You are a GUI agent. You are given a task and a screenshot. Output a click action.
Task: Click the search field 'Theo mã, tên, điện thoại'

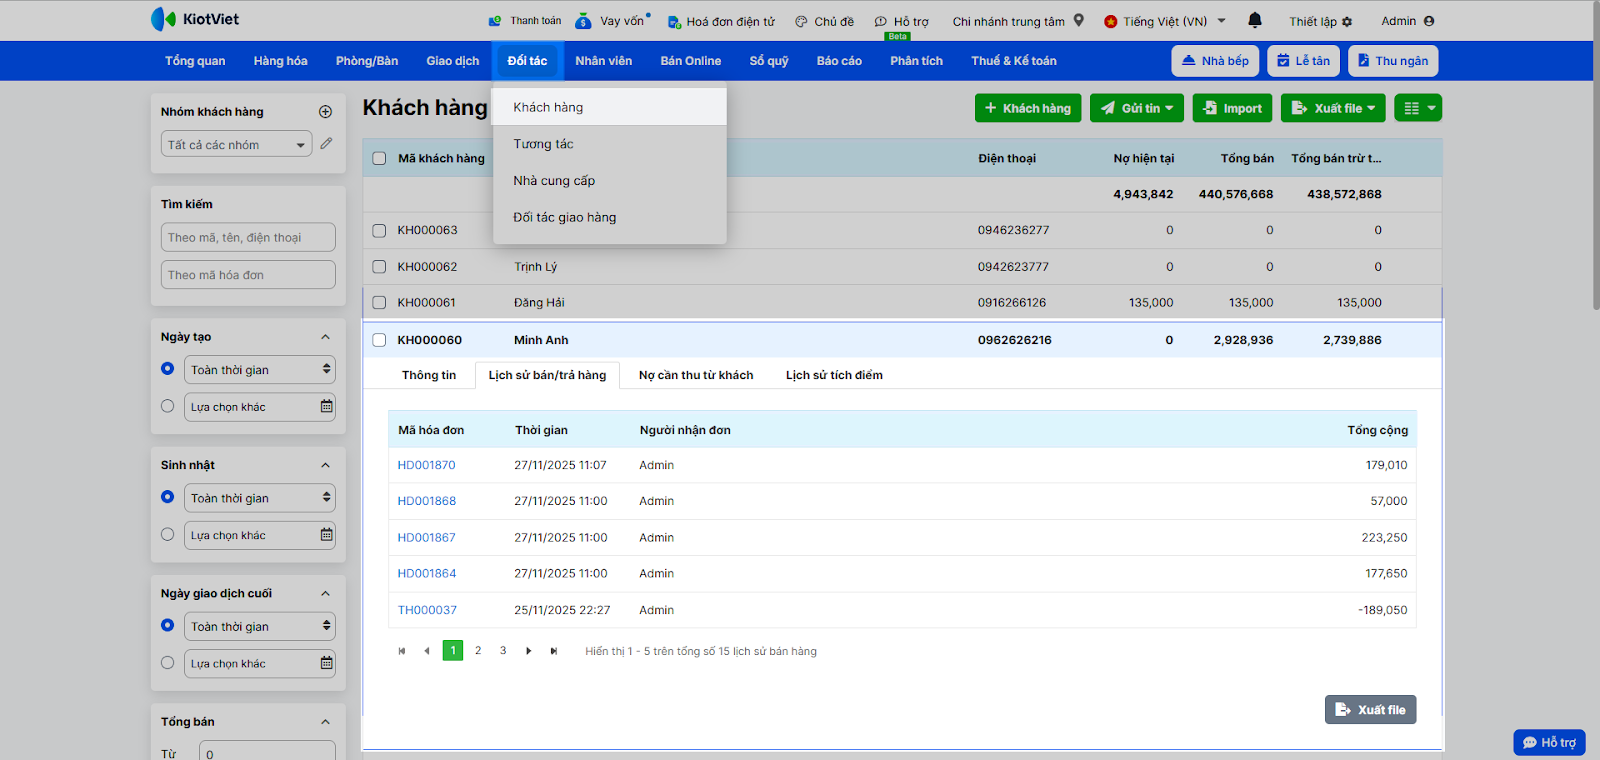(248, 238)
